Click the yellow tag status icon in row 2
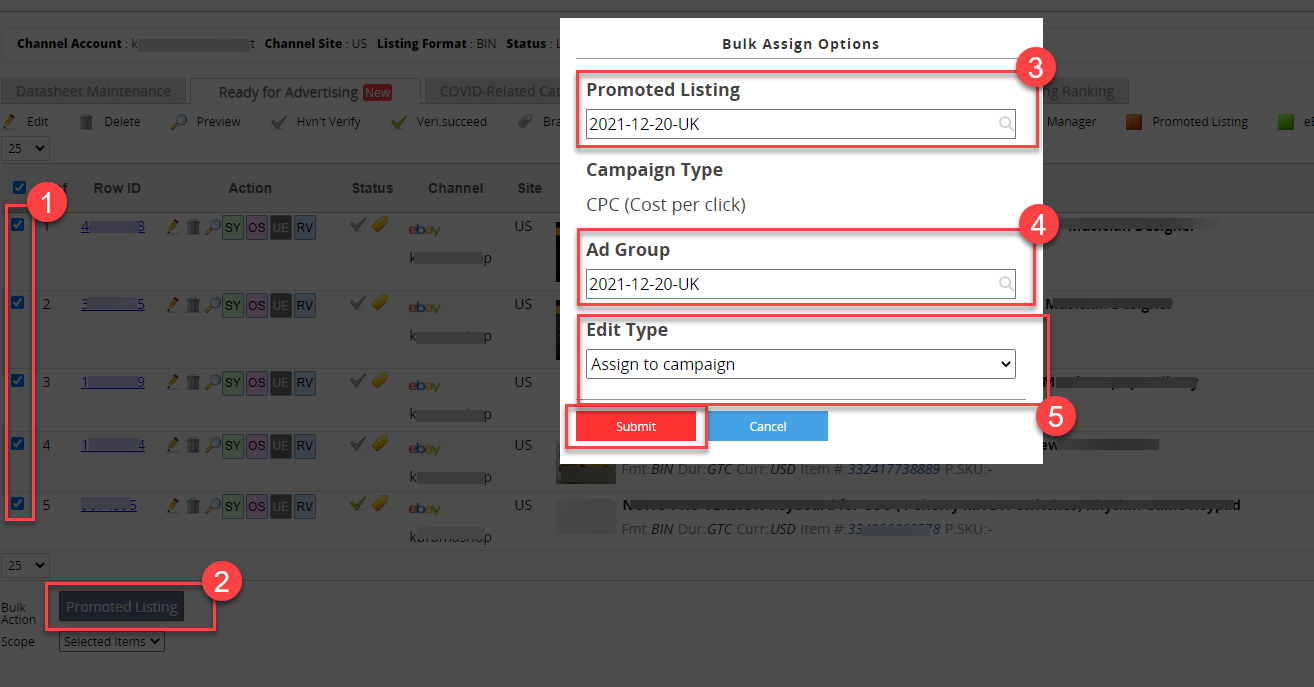 click(380, 302)
